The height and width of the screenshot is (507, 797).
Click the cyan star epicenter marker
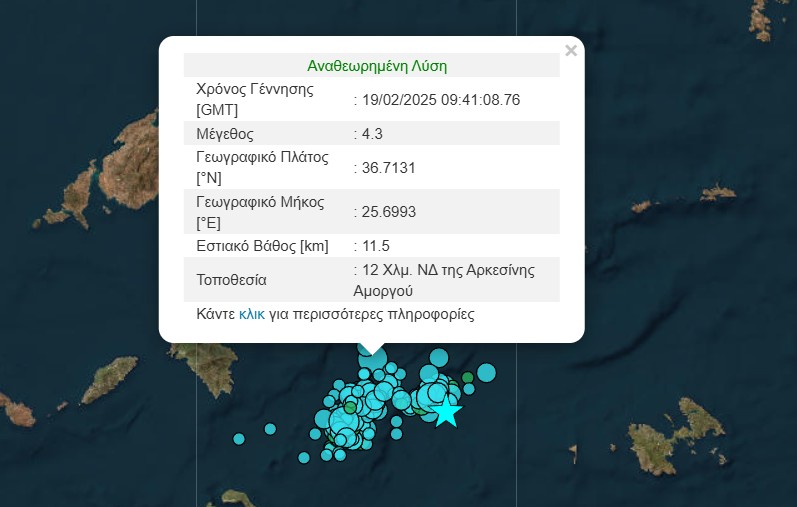click(x=446, y=411)
